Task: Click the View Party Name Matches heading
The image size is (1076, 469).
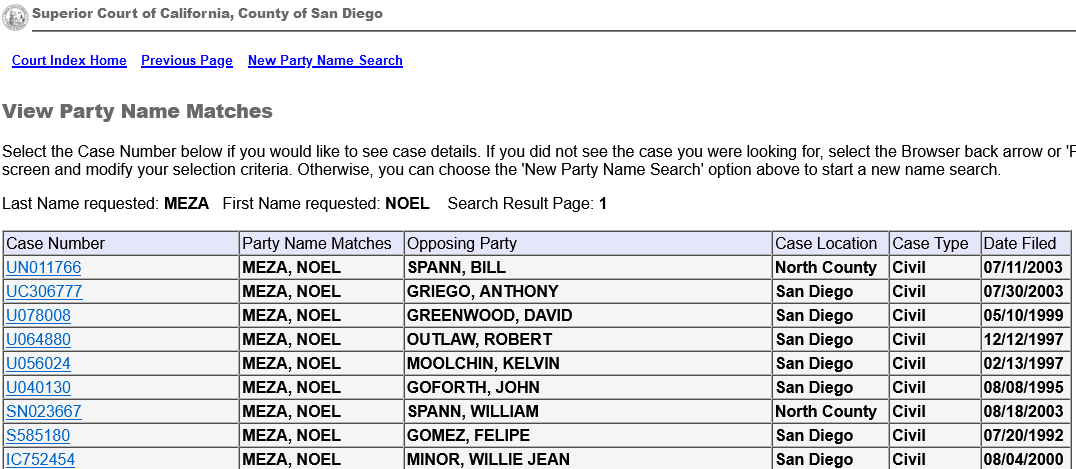Action: pyautogui.click(x=137, y=111)
